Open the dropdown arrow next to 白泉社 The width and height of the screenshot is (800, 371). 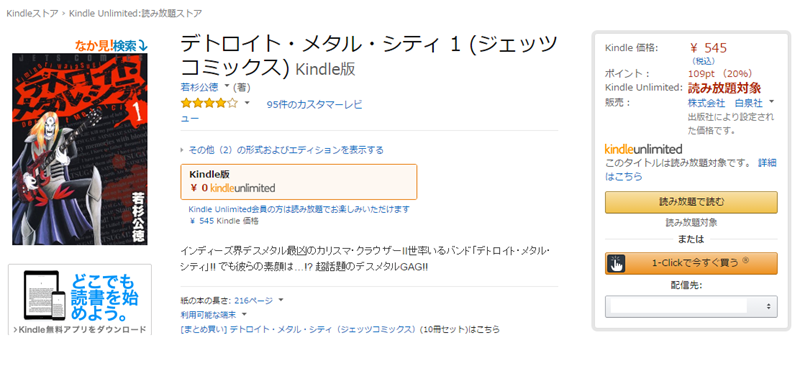771,102
